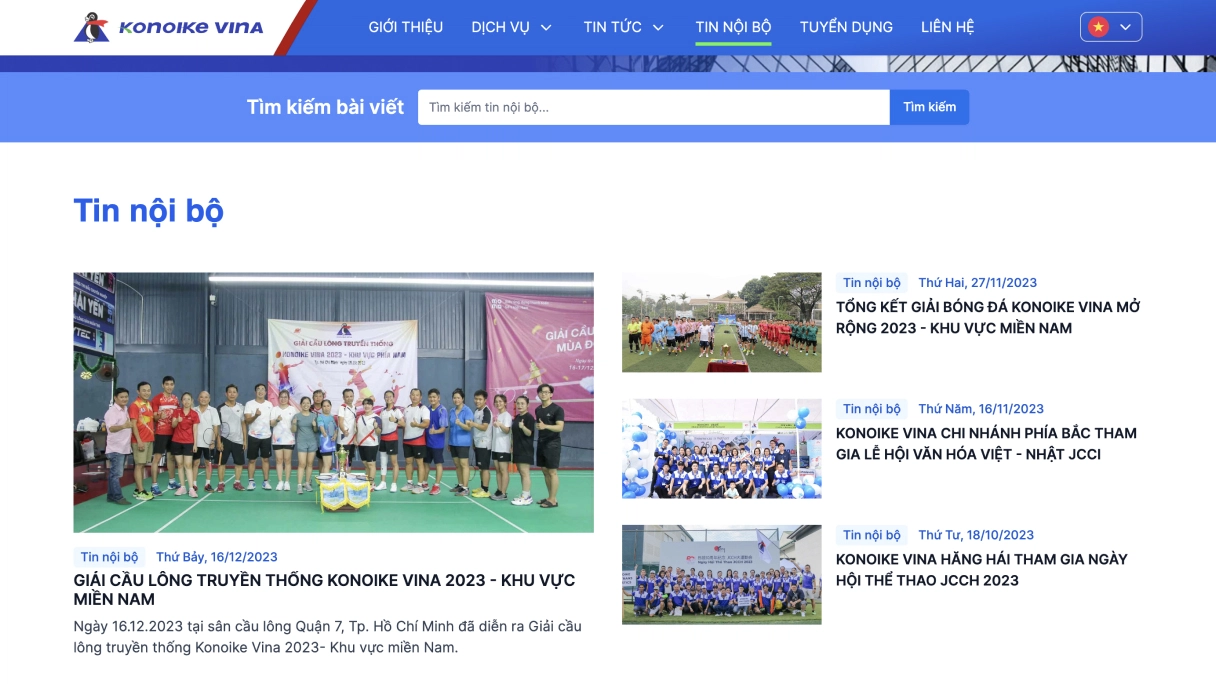Click the Konoike Vina penguin logo
This screenshot has width=1216, height=684.
169,27
